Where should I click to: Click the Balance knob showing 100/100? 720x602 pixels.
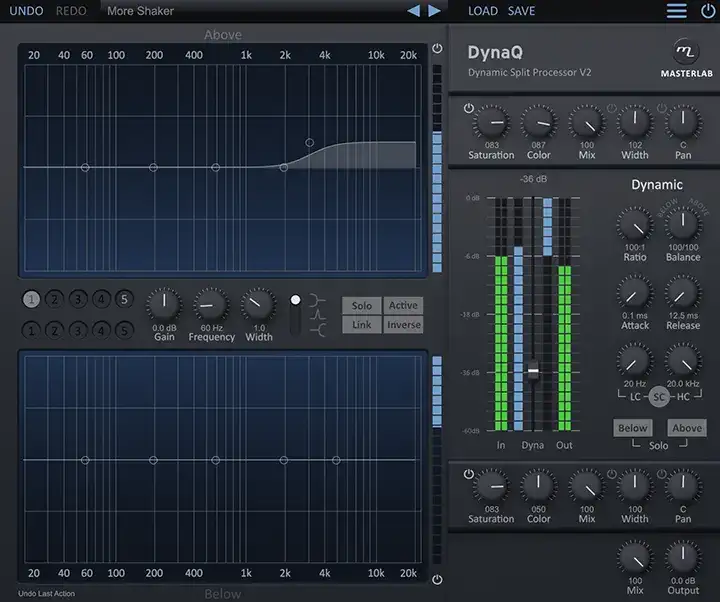(x=683, y=224)
